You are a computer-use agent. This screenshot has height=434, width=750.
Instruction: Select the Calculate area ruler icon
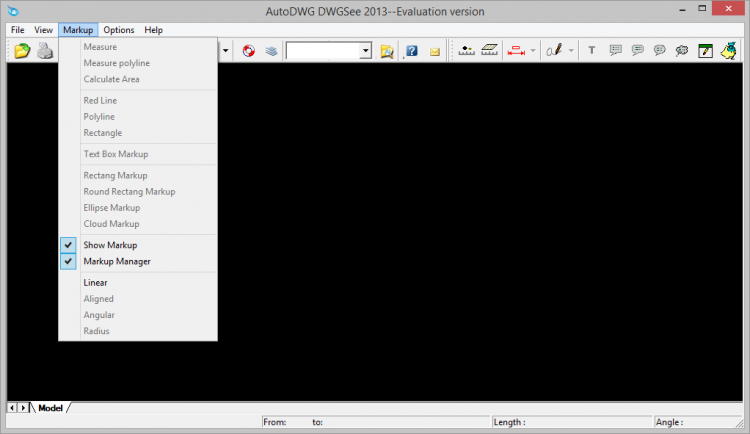(489, 50)
